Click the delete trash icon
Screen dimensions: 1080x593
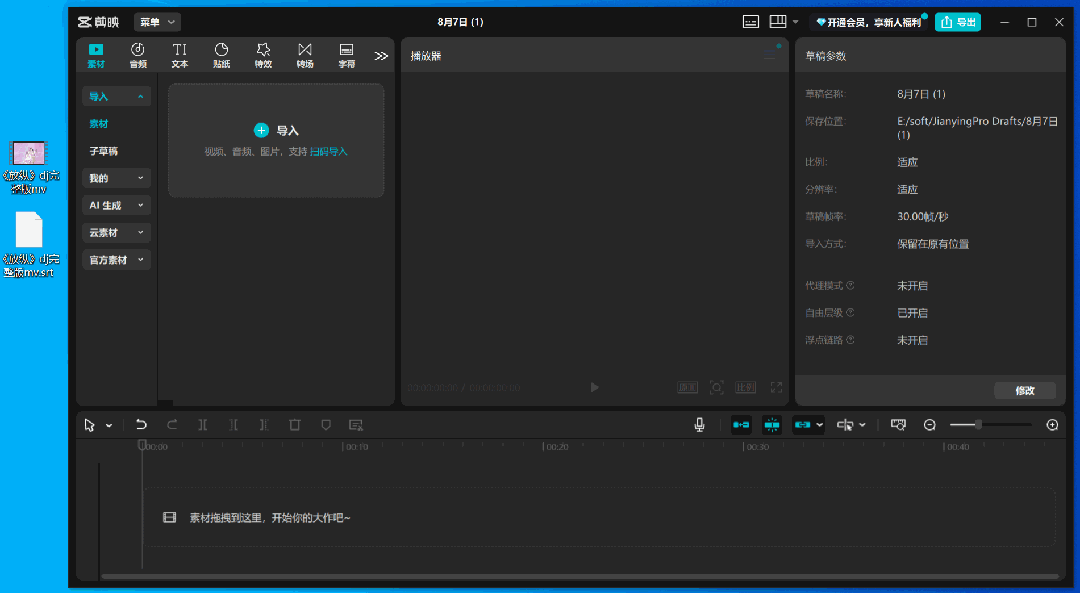(x=295, y=425)
